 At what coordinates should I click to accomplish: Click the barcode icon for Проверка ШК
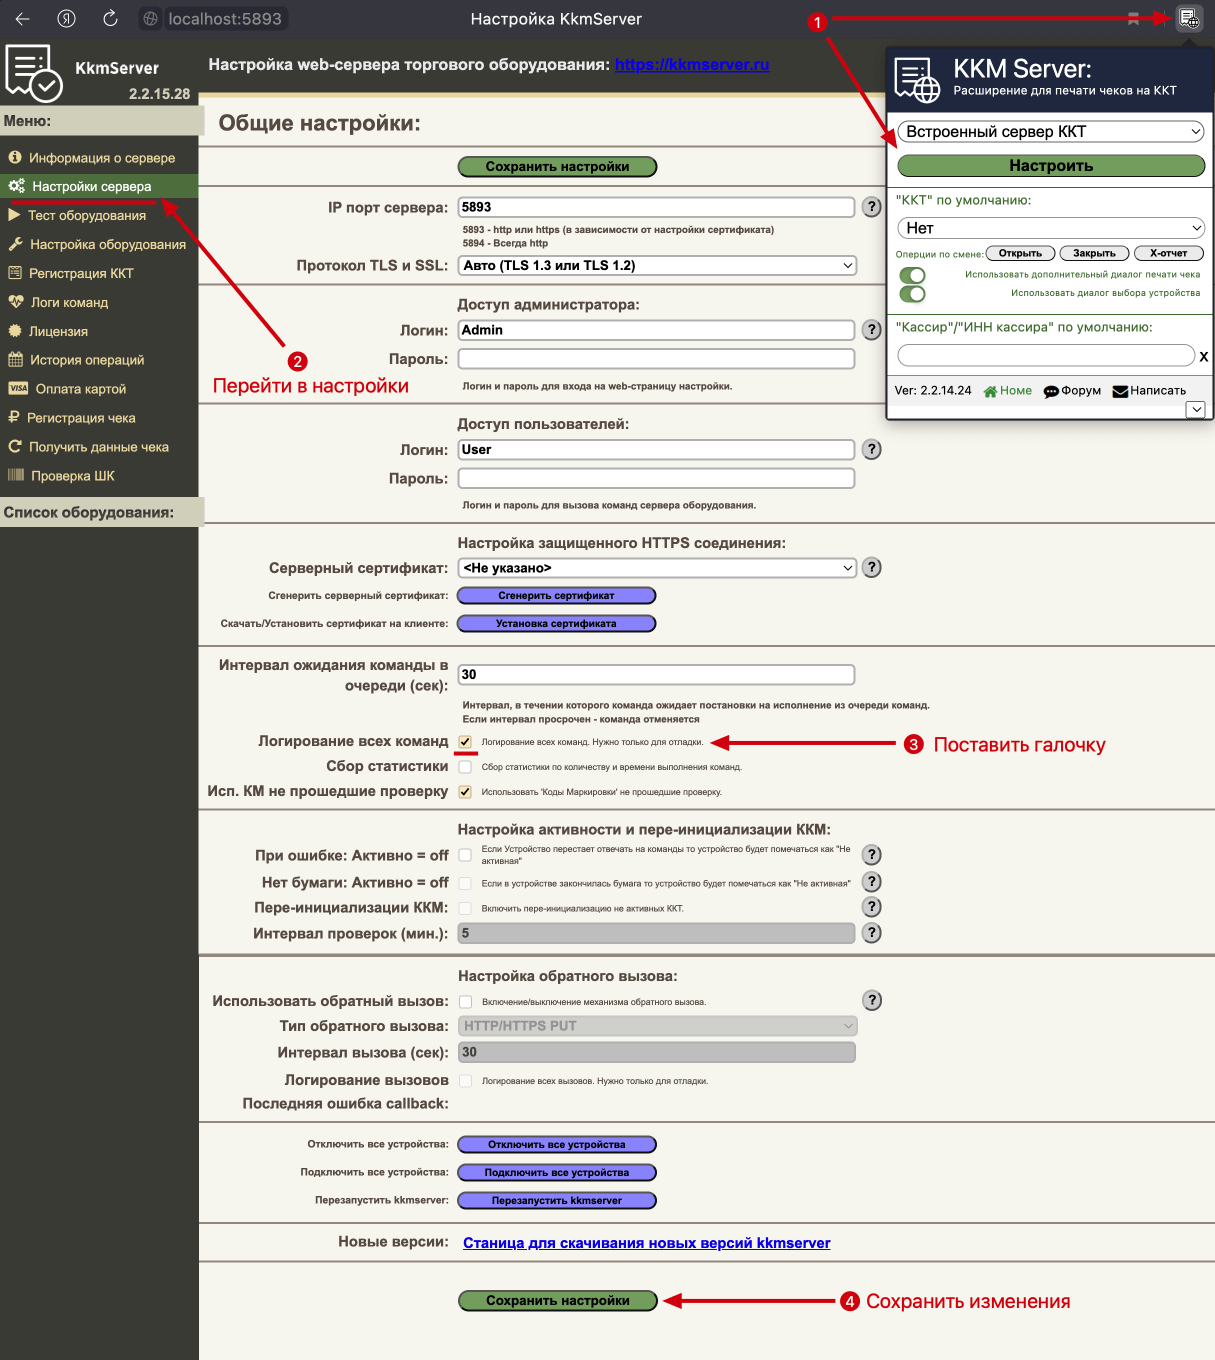click(x=16, y=476)
